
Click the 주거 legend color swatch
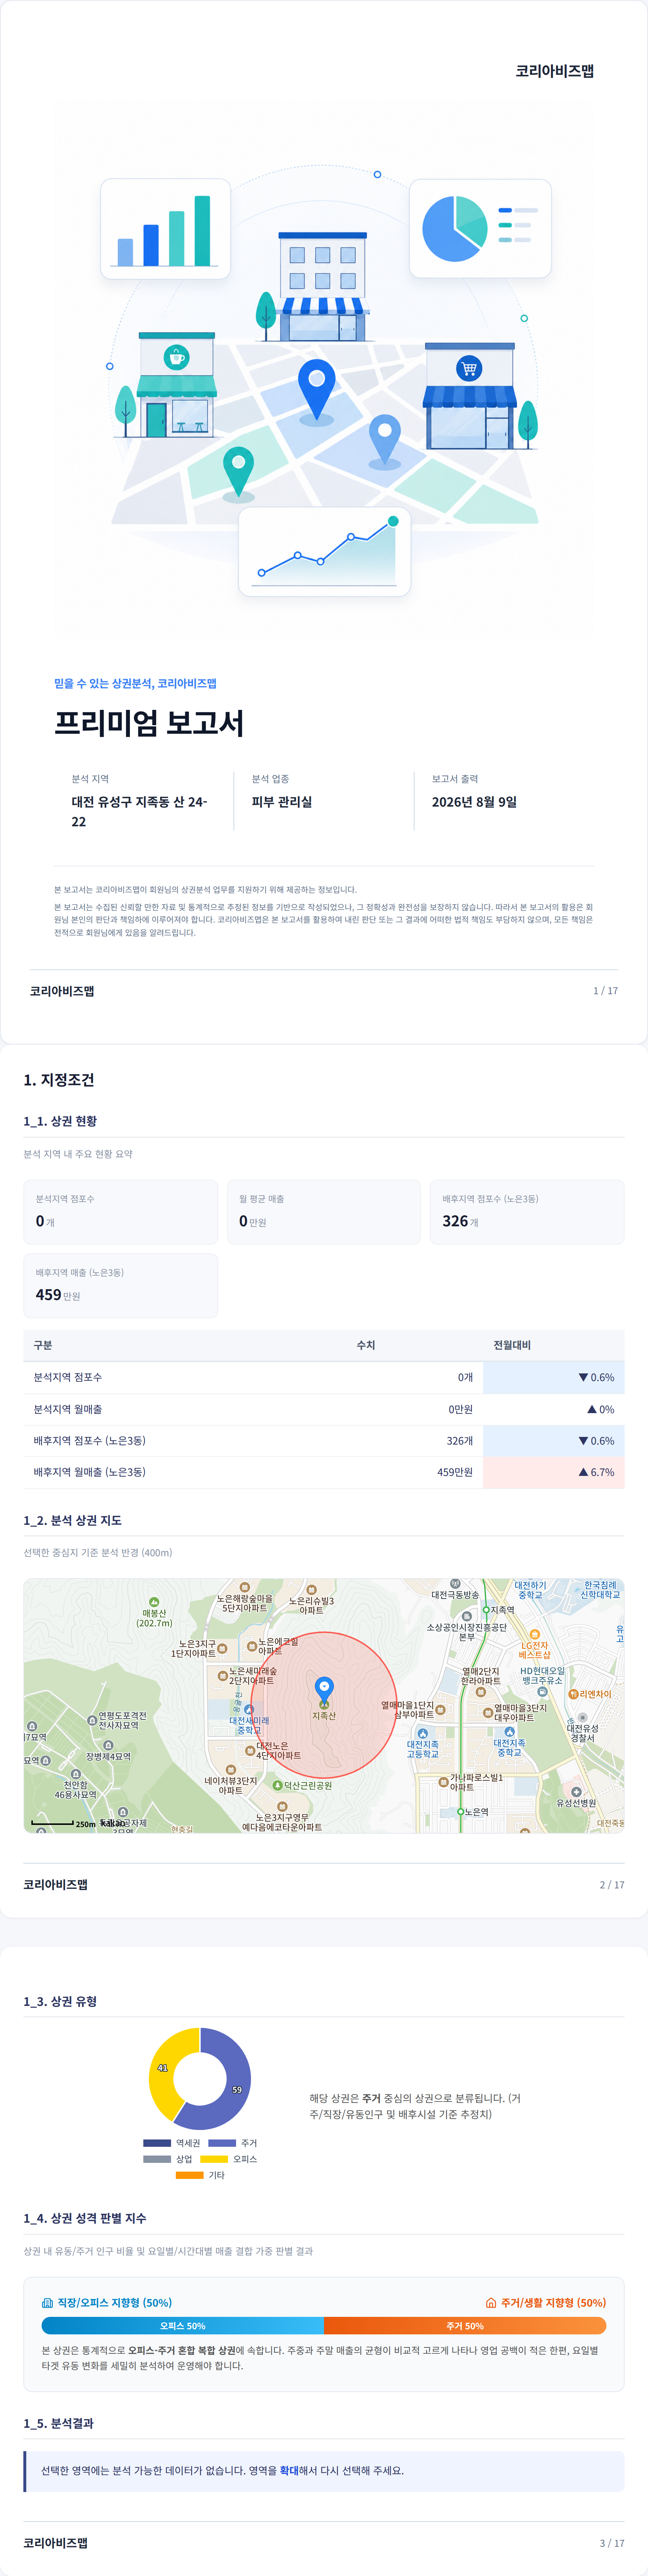coord(222,2143)
